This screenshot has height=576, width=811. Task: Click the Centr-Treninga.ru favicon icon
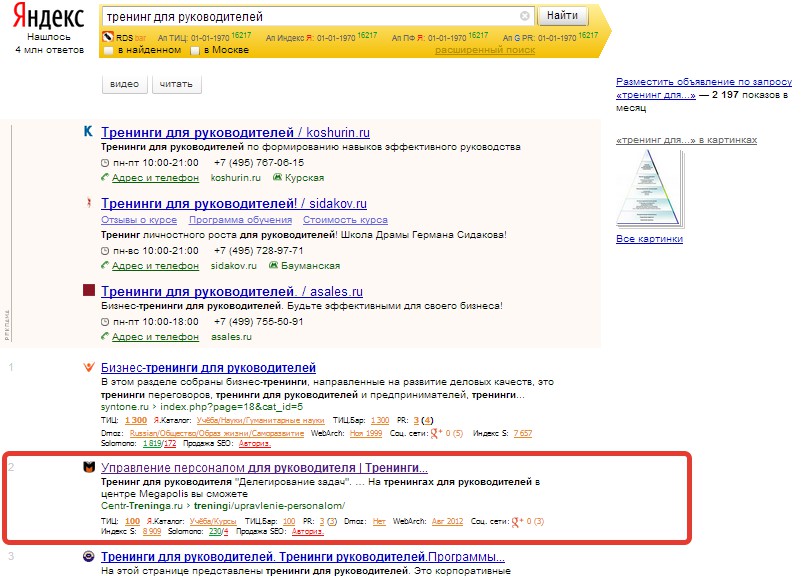89,467
